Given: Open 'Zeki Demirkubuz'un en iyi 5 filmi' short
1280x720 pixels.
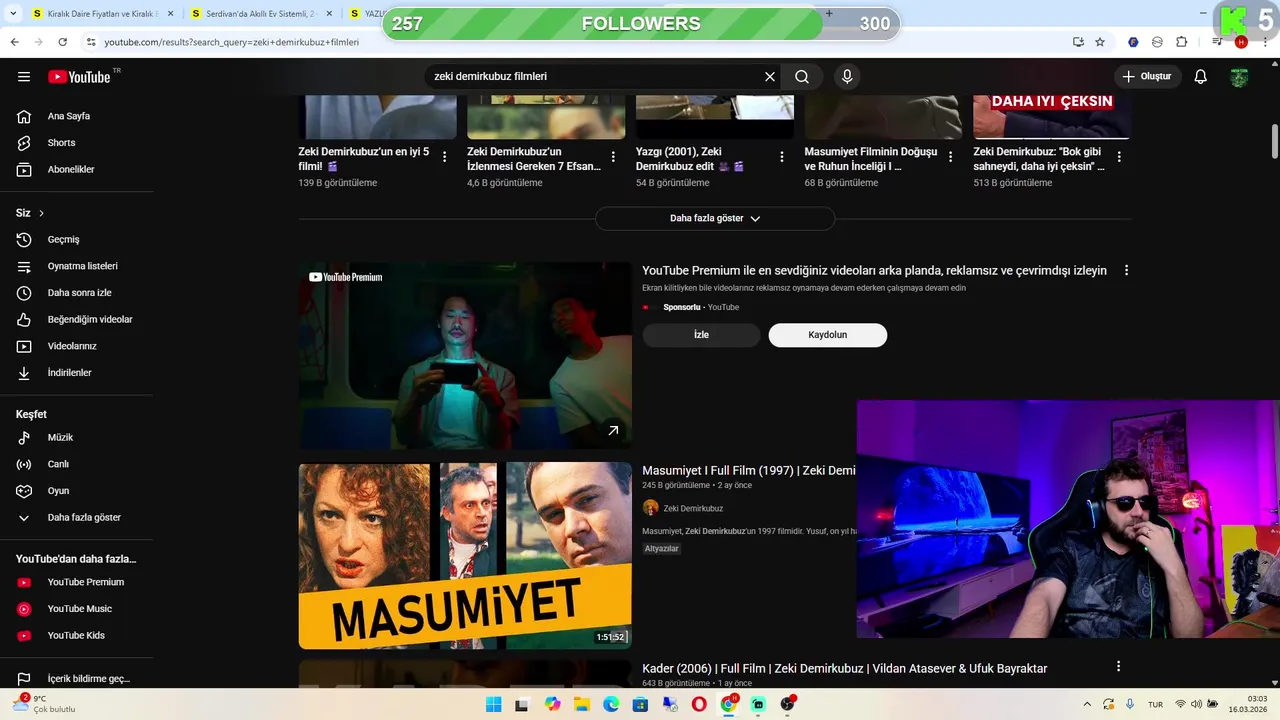Looking at the screenshot, I should (365, 159).
